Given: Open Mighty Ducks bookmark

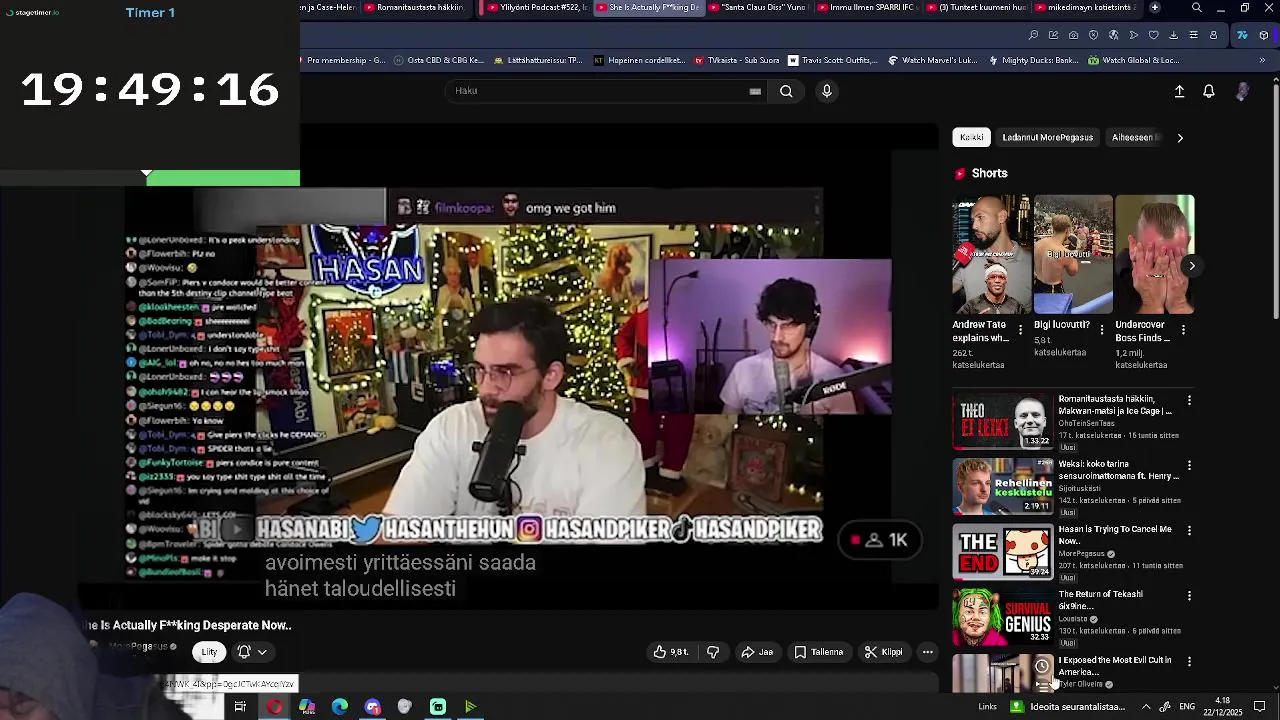Looking at the screenshot, I should [1033, 60].
